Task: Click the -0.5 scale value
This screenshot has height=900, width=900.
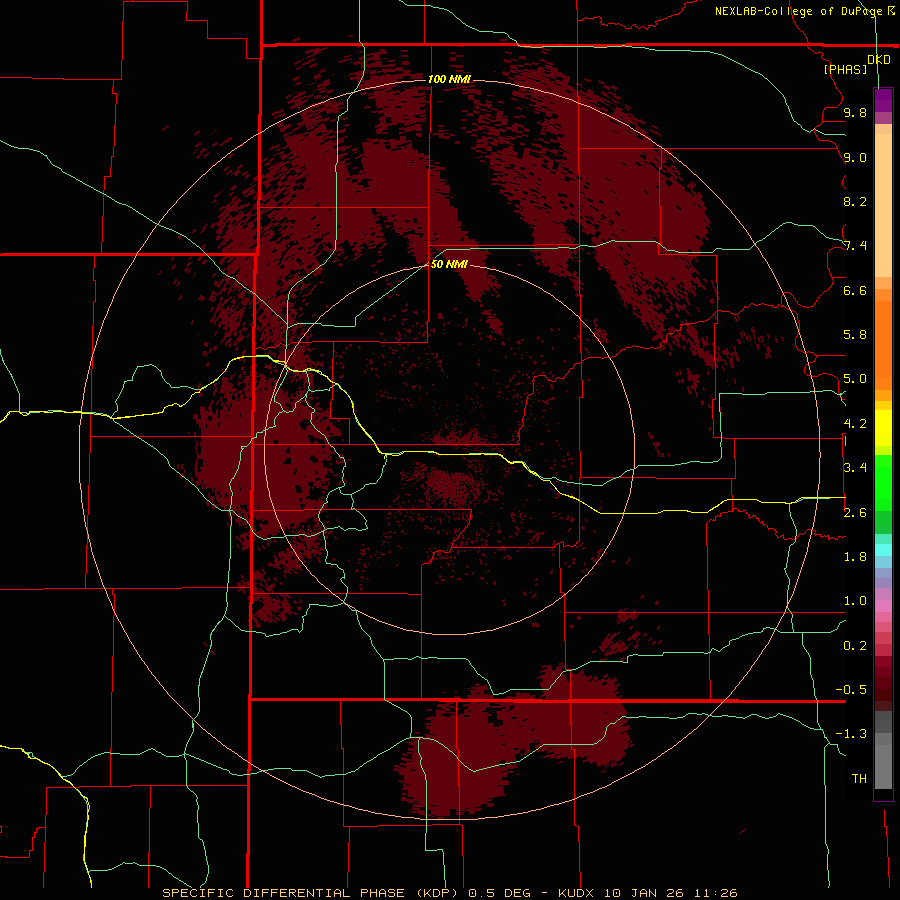Action: (x=851, y=690)
